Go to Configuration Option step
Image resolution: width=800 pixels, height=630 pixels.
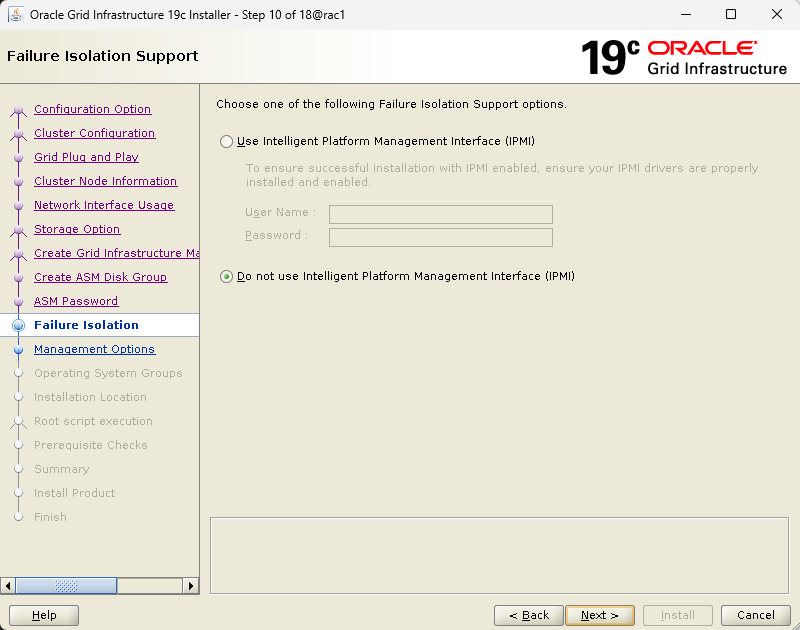(92, 109)
